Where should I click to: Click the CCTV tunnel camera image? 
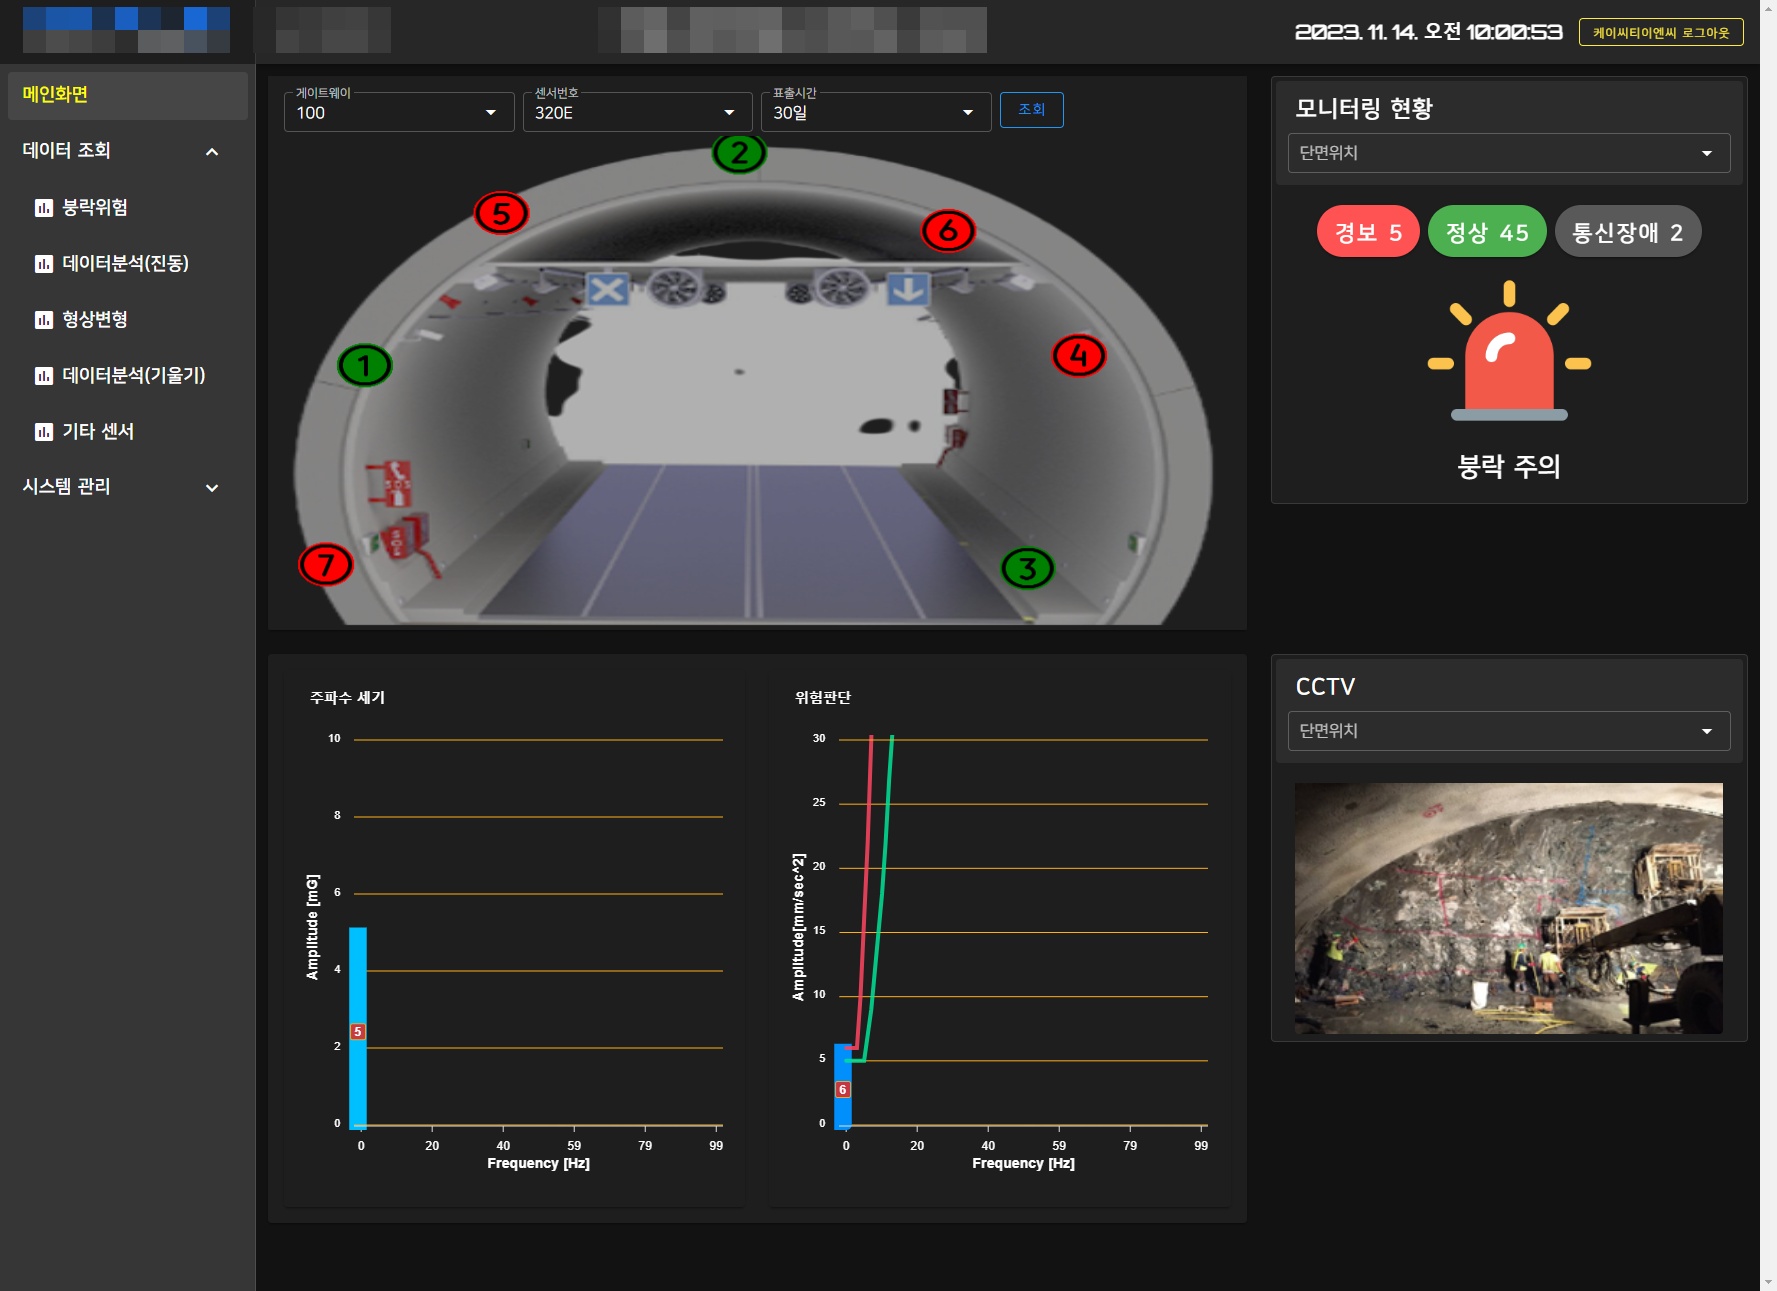tap(1509, 908)
